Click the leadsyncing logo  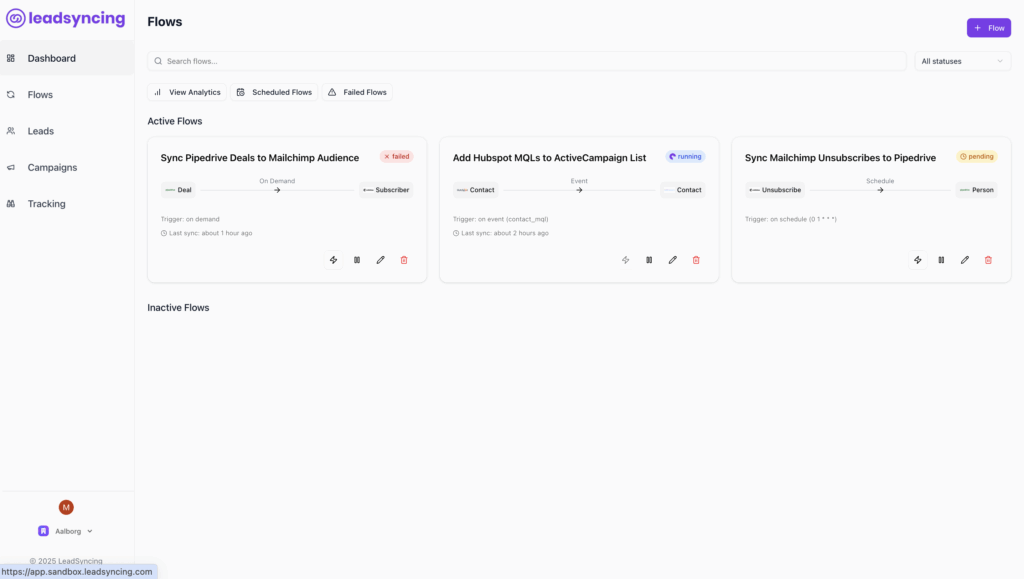(65, 18)
